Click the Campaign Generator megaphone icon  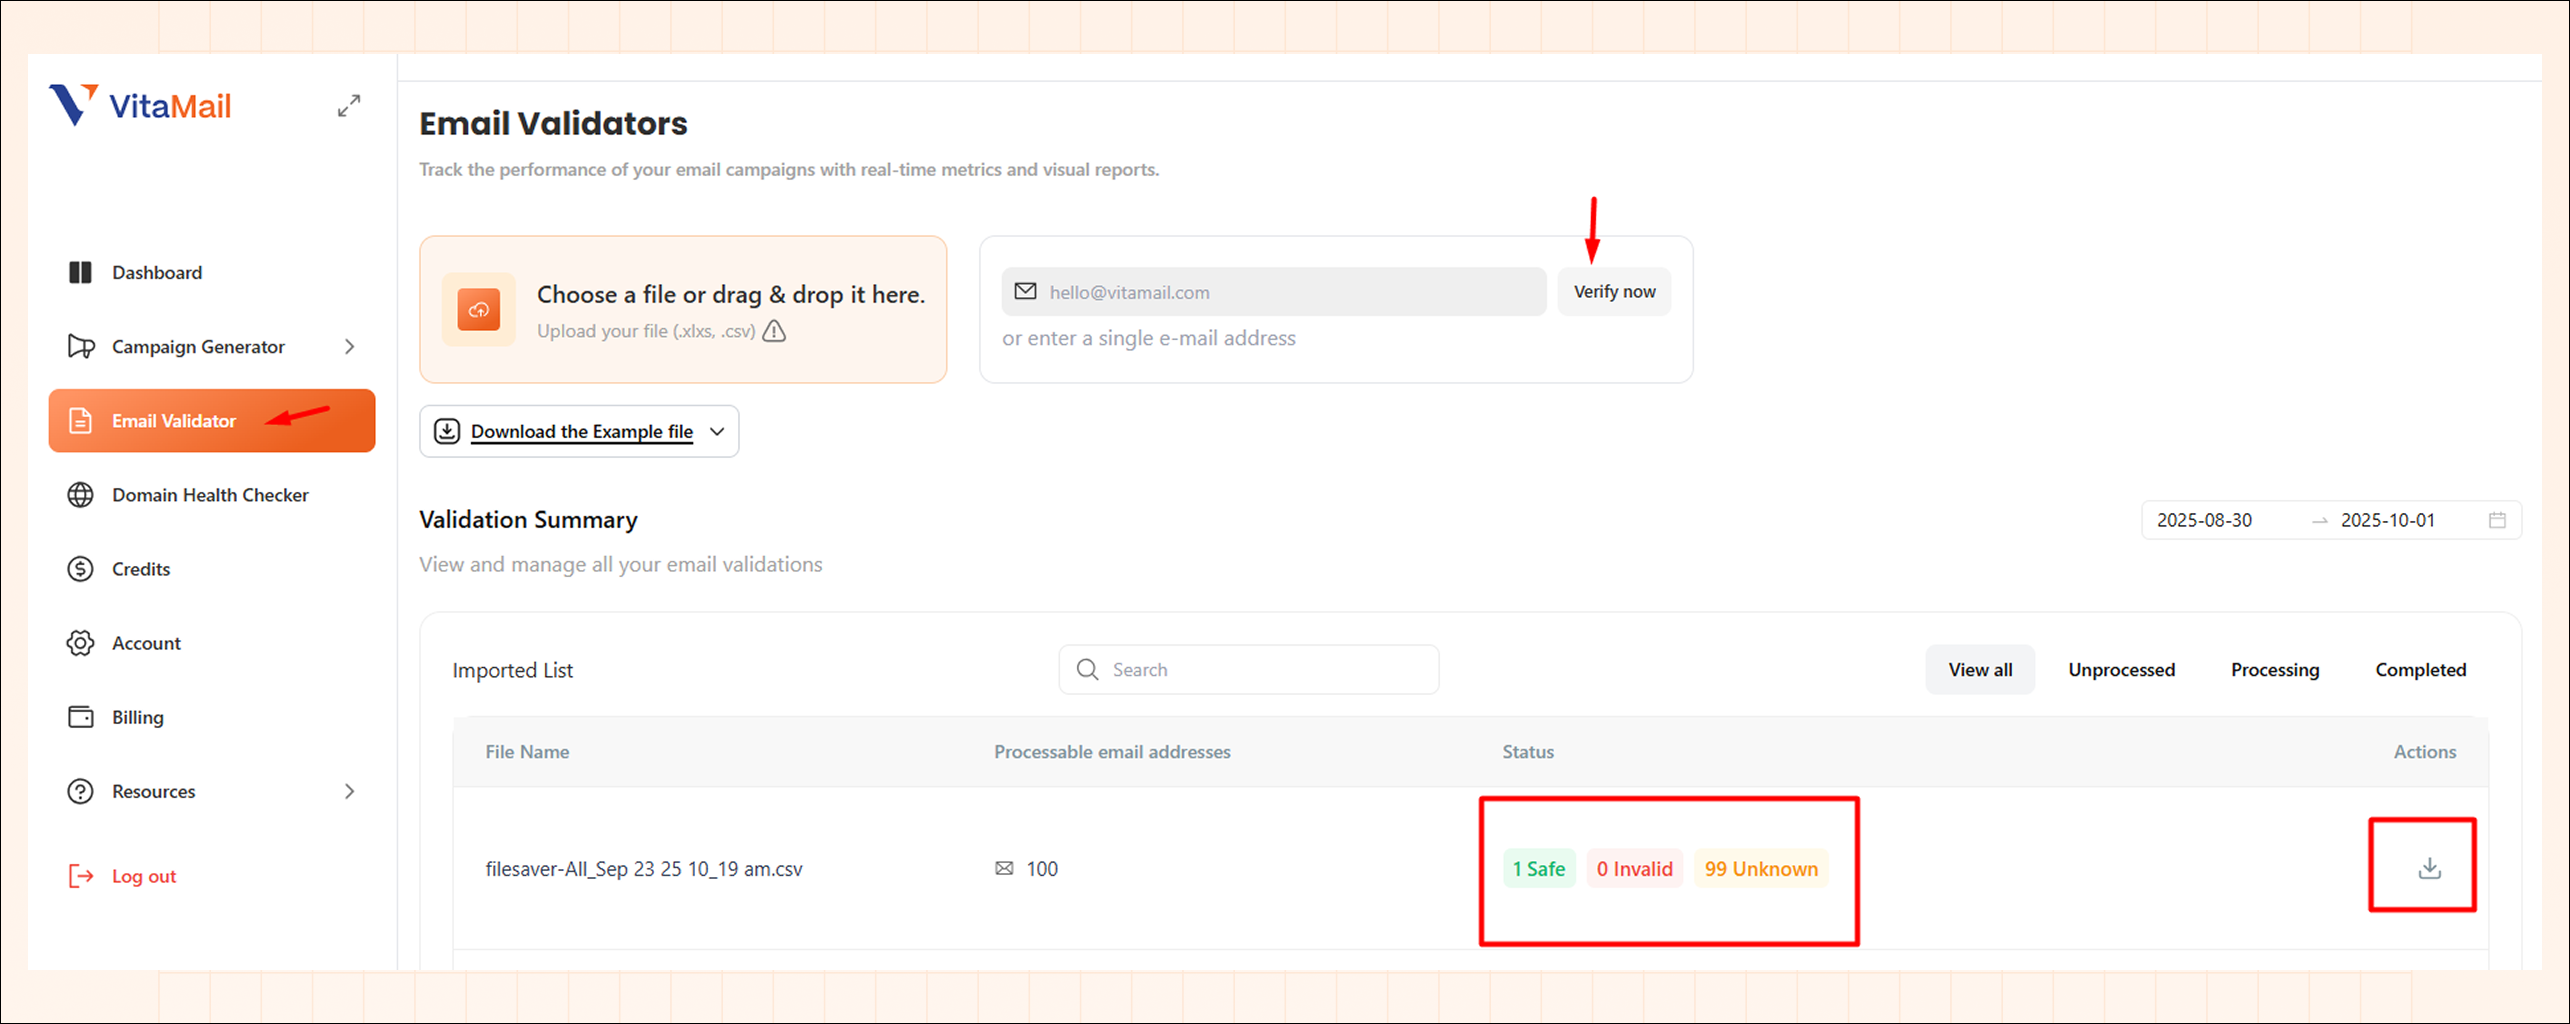pyautogui.click(x=81, y=346)
